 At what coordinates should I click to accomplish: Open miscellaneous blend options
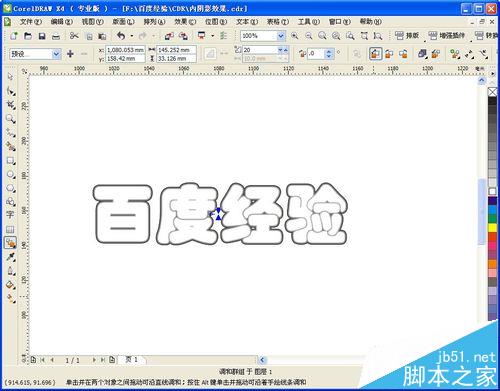pos(455,54)
